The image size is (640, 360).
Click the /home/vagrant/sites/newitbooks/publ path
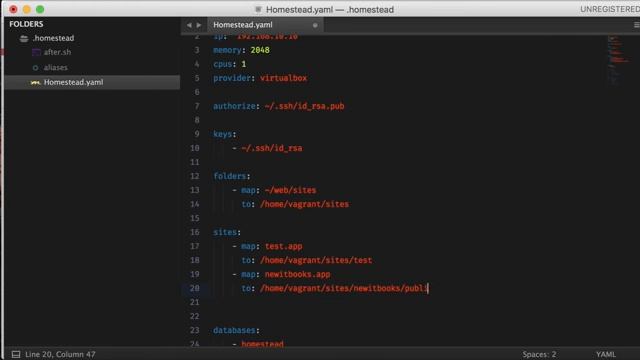[x=344, y=288]
